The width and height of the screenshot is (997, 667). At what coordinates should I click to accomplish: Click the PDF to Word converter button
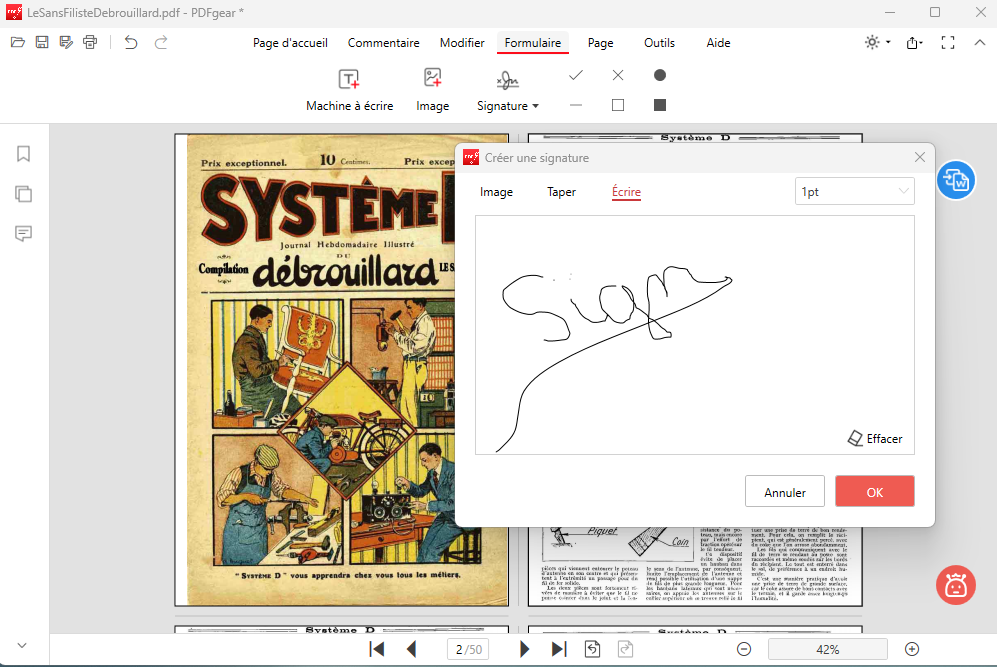coord(956,180)
